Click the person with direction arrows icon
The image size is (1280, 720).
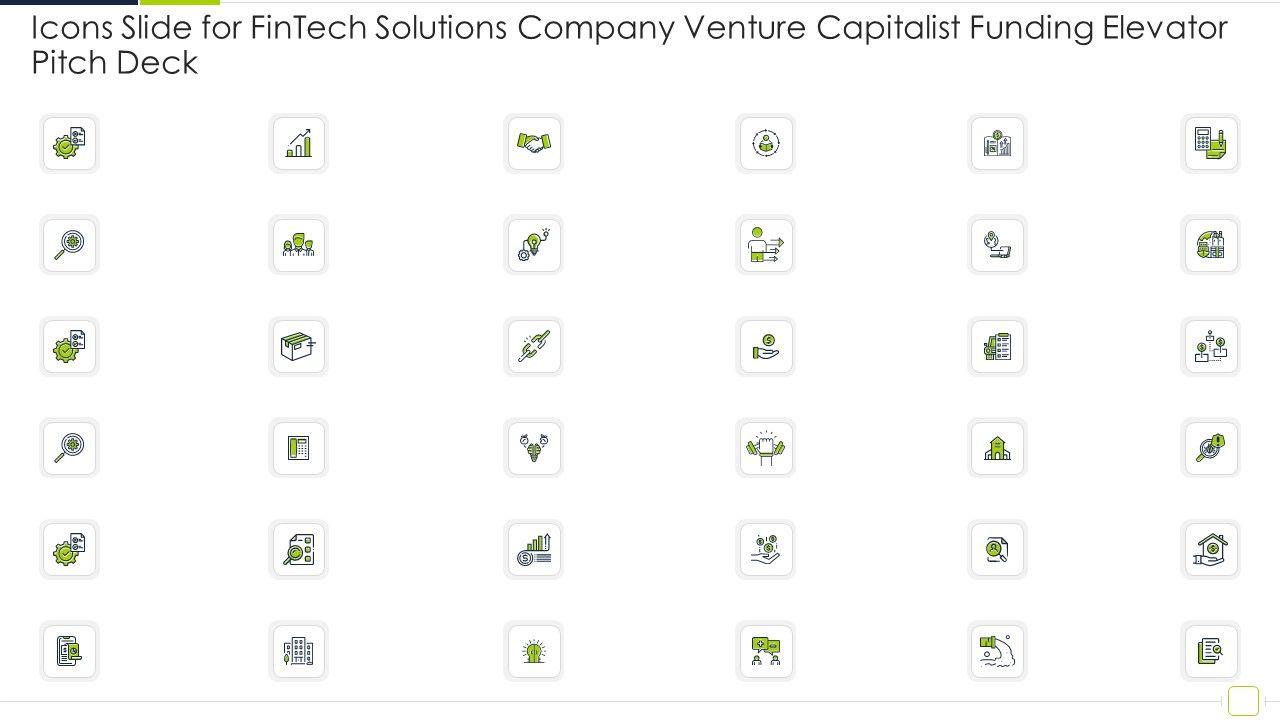click(766, 245)
